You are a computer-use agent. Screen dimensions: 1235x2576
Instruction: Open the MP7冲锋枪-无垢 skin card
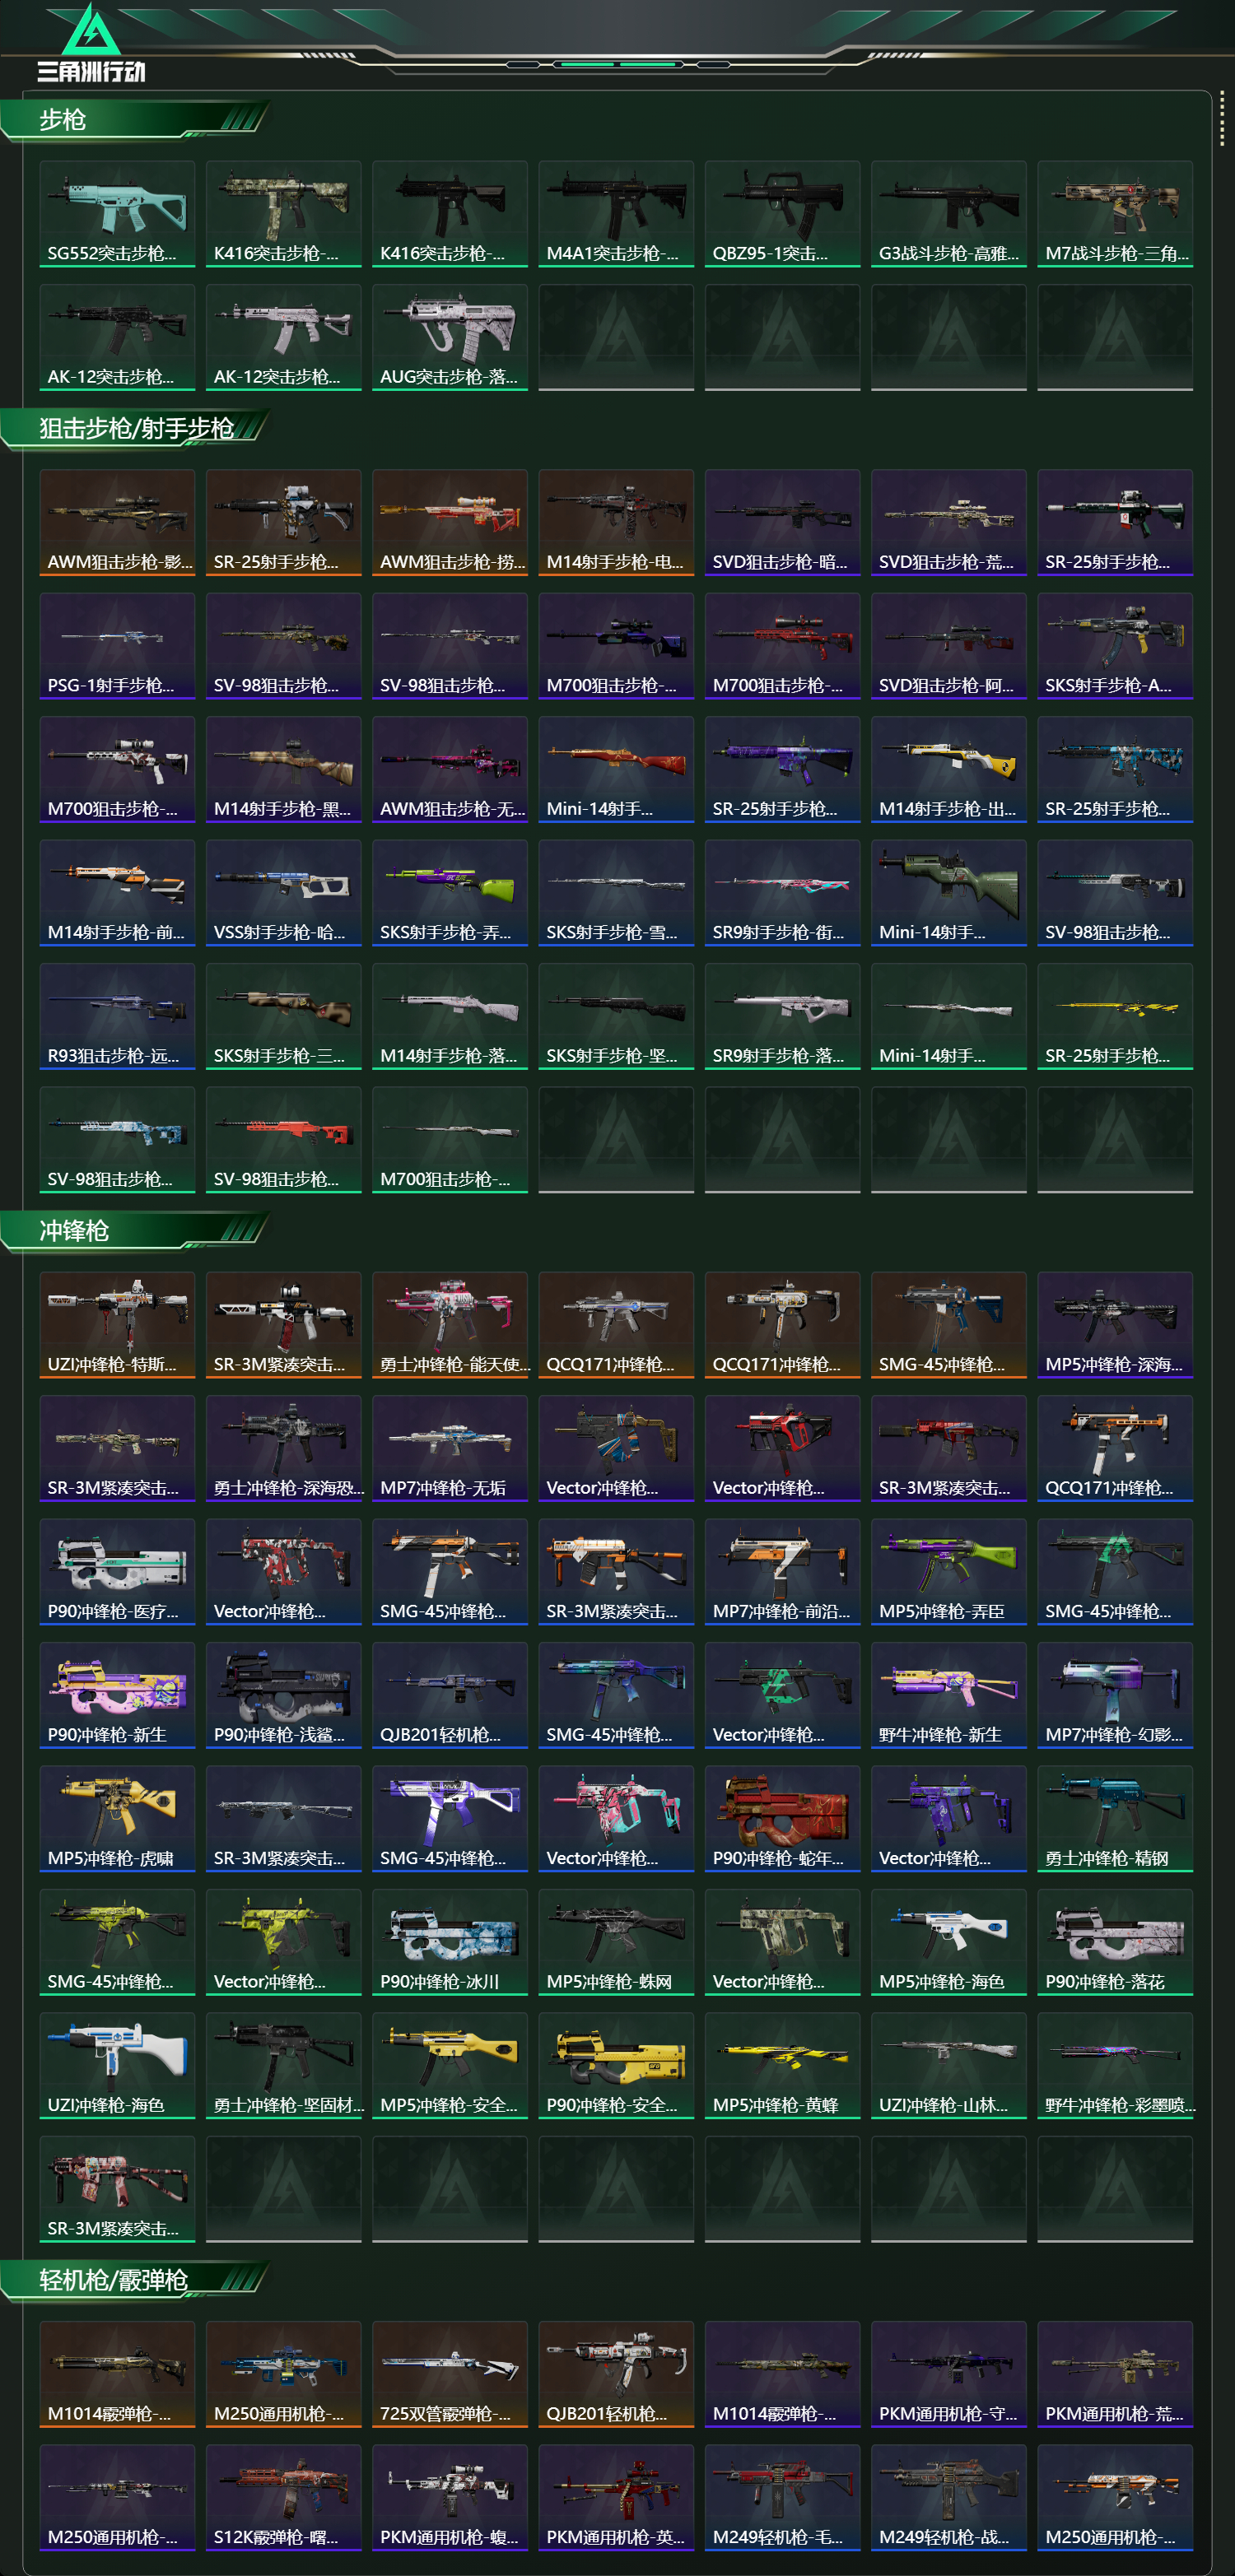click(x=450, y=1448)
